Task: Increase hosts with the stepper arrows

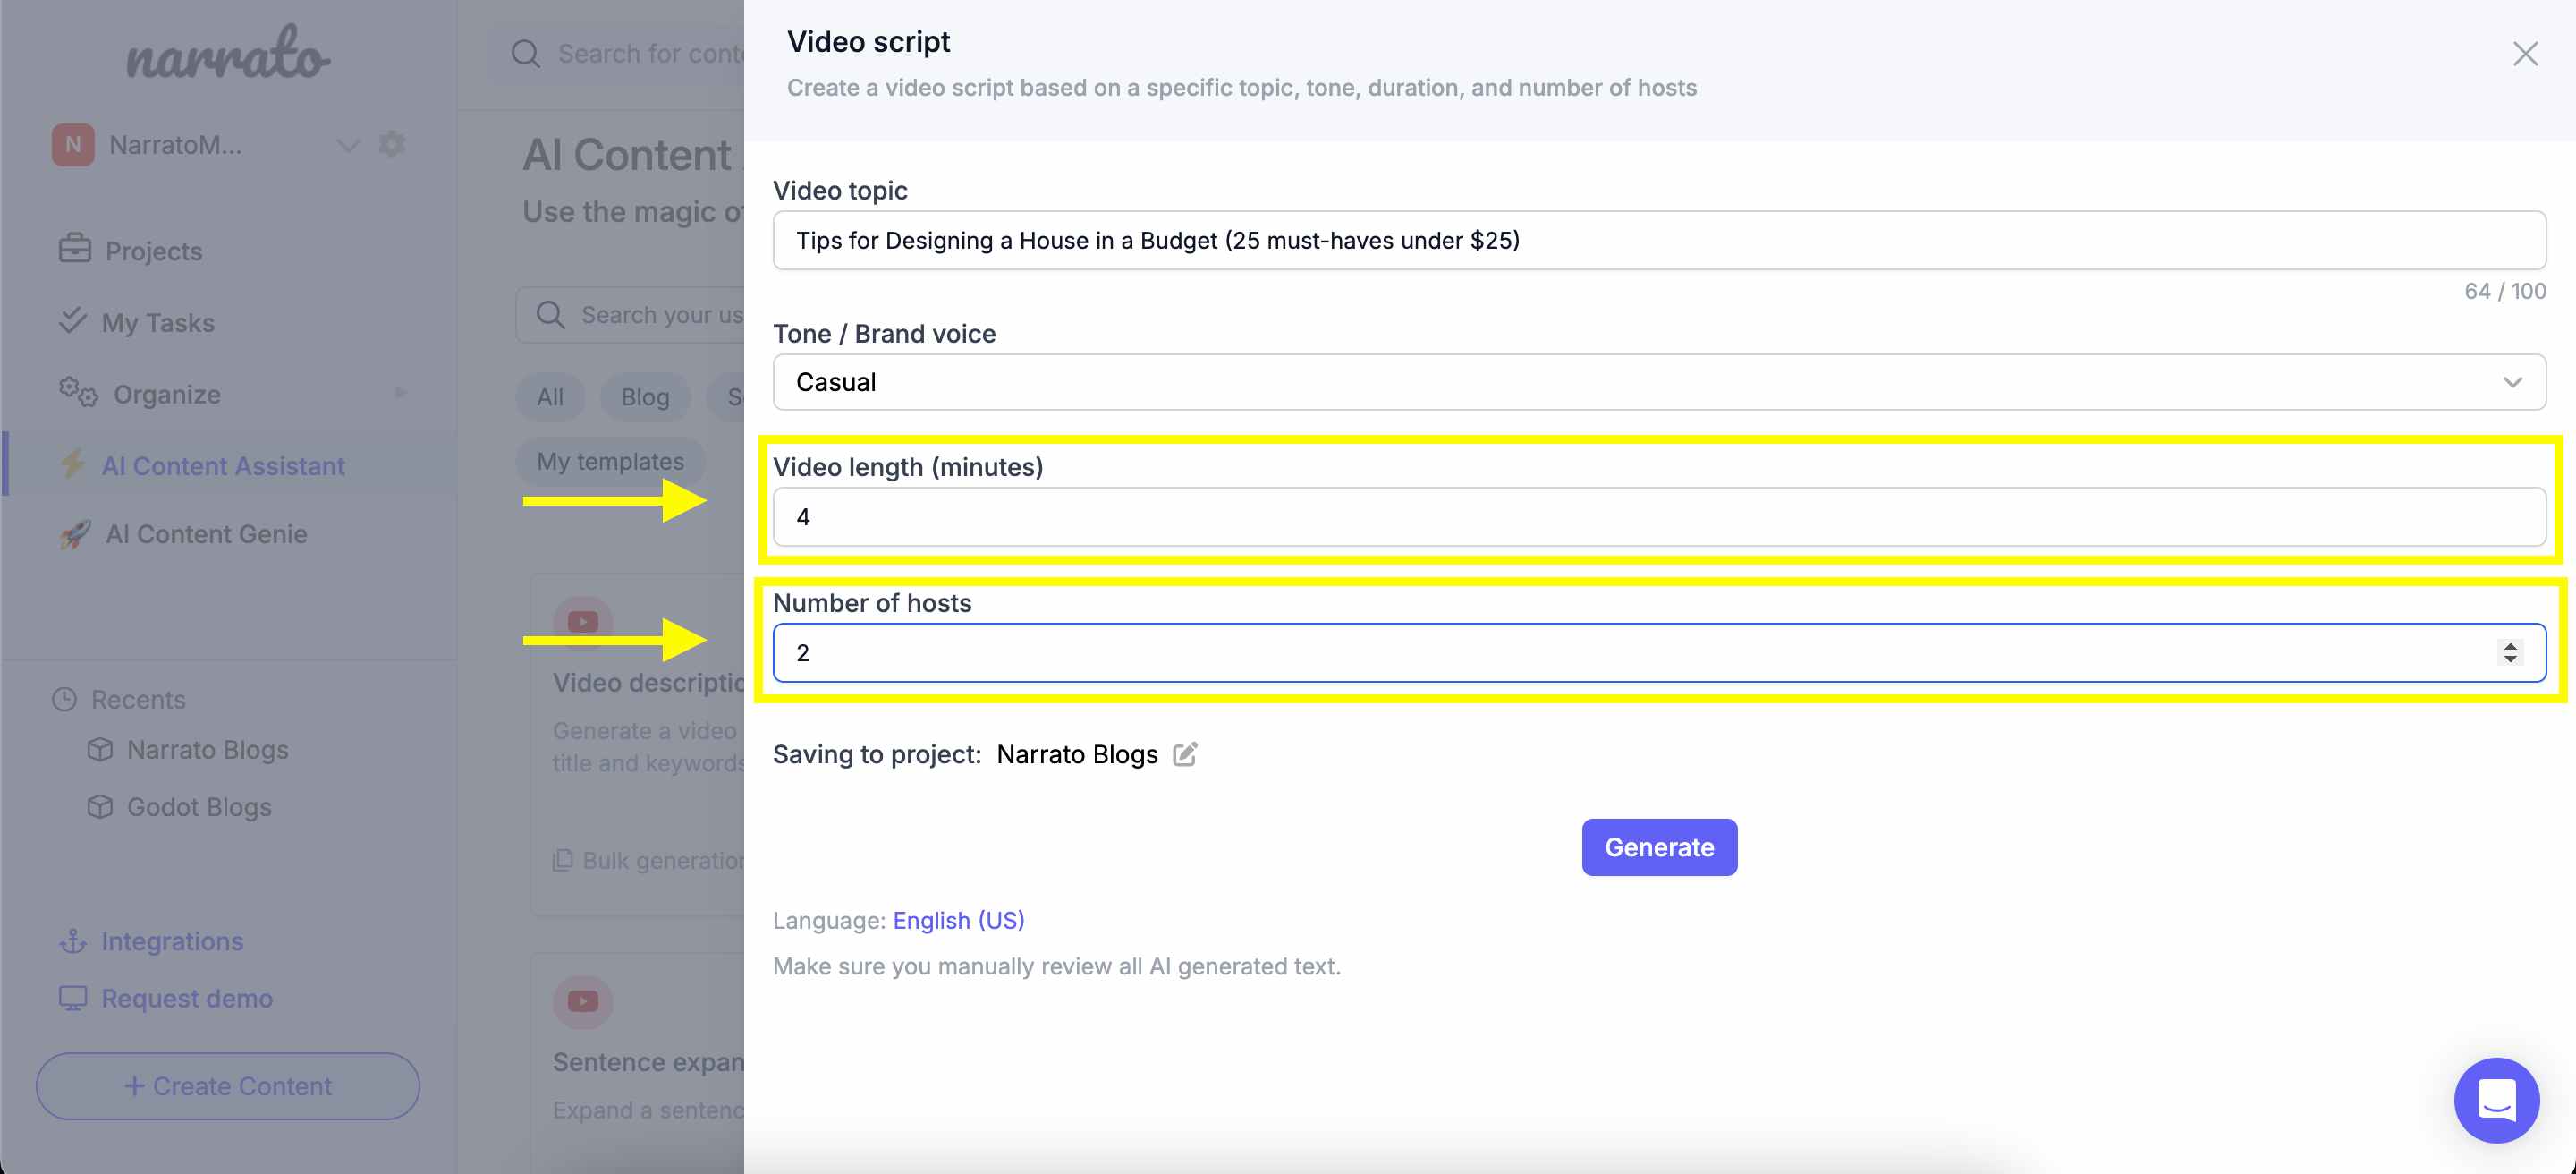Action: [2510, 646]
